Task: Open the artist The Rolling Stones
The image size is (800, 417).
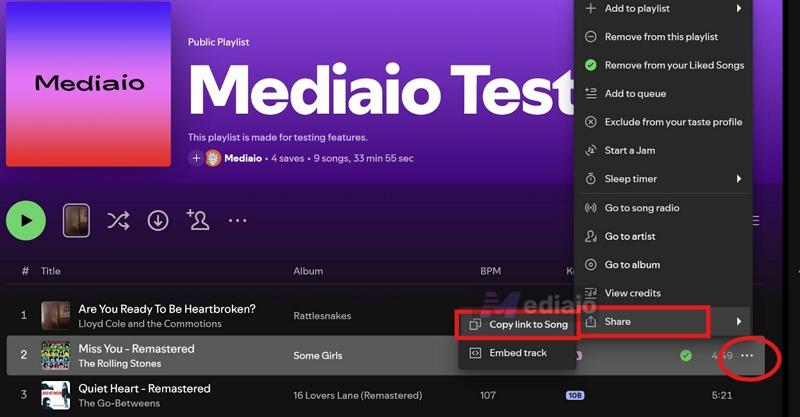Action: (120, 363)
